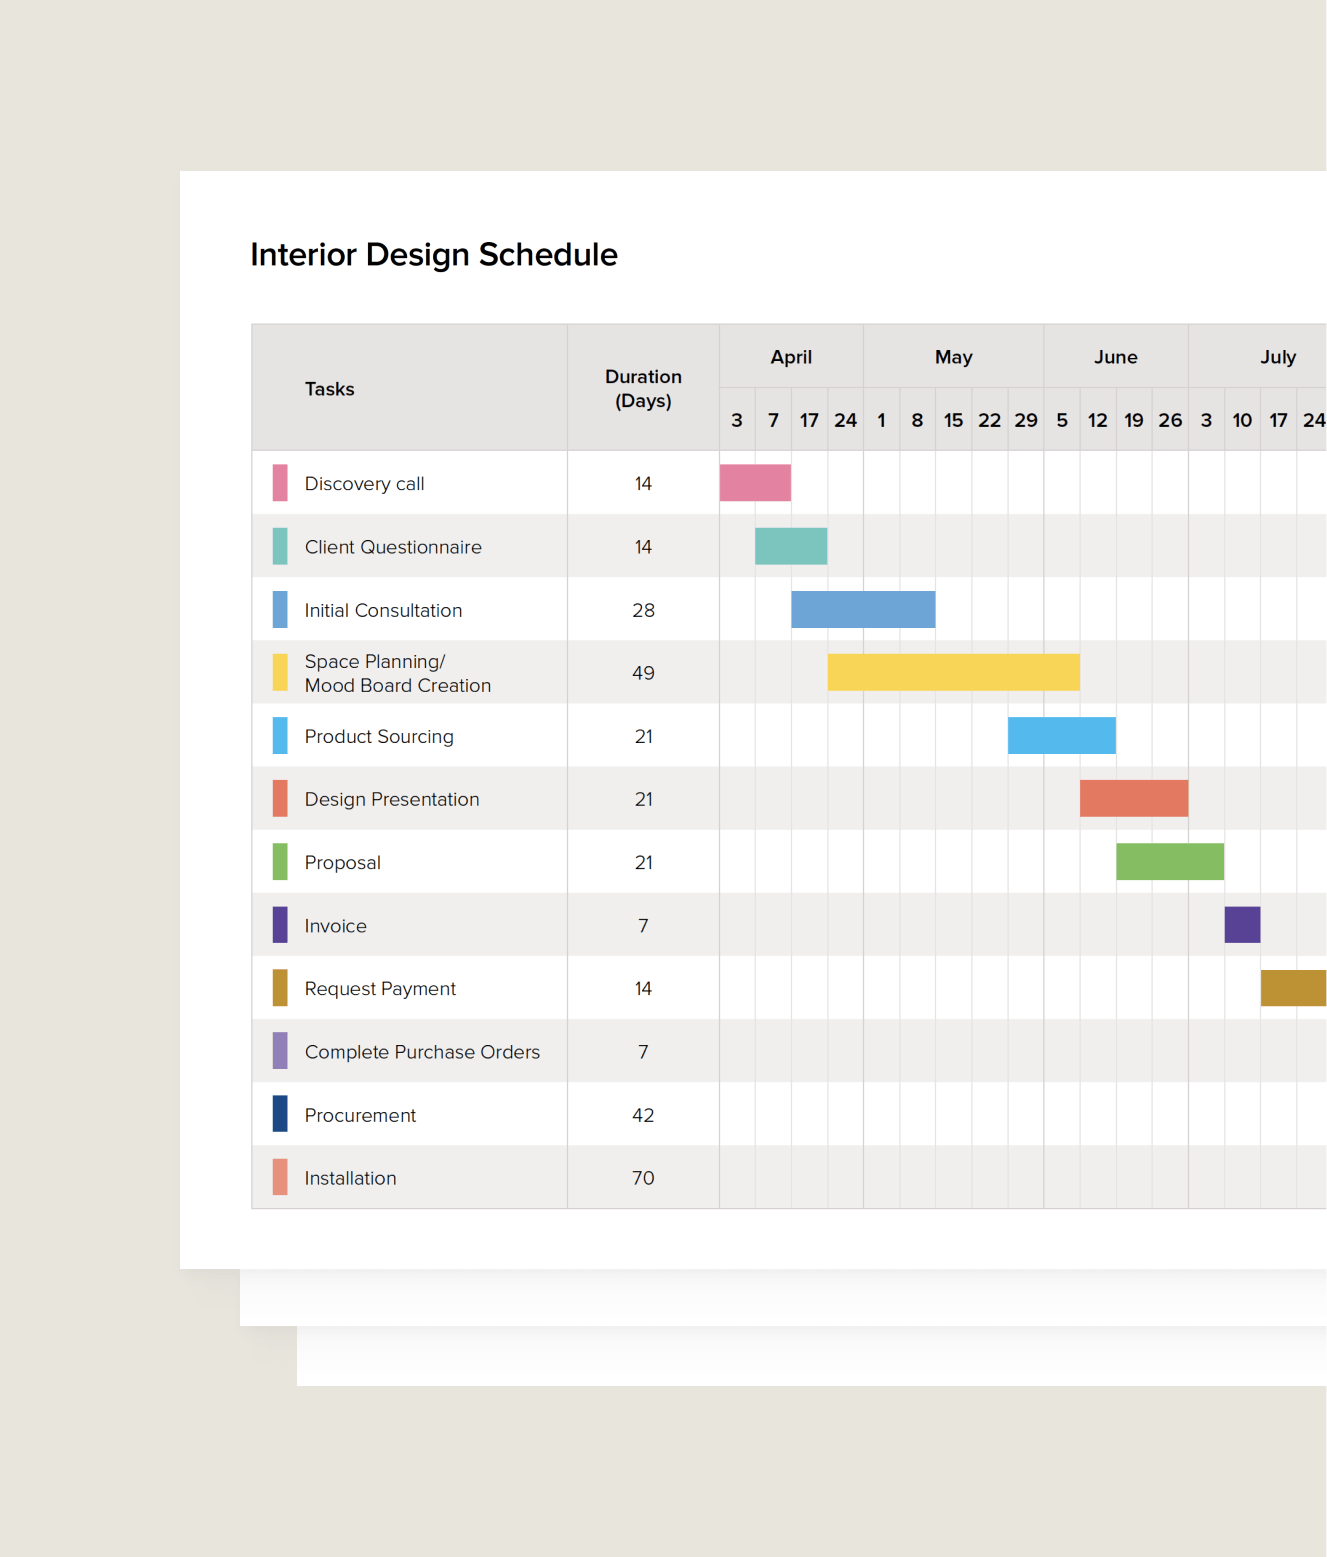Click the Tasks column header
This screenshot has width=1327, height=1557.
click(330, 389)
